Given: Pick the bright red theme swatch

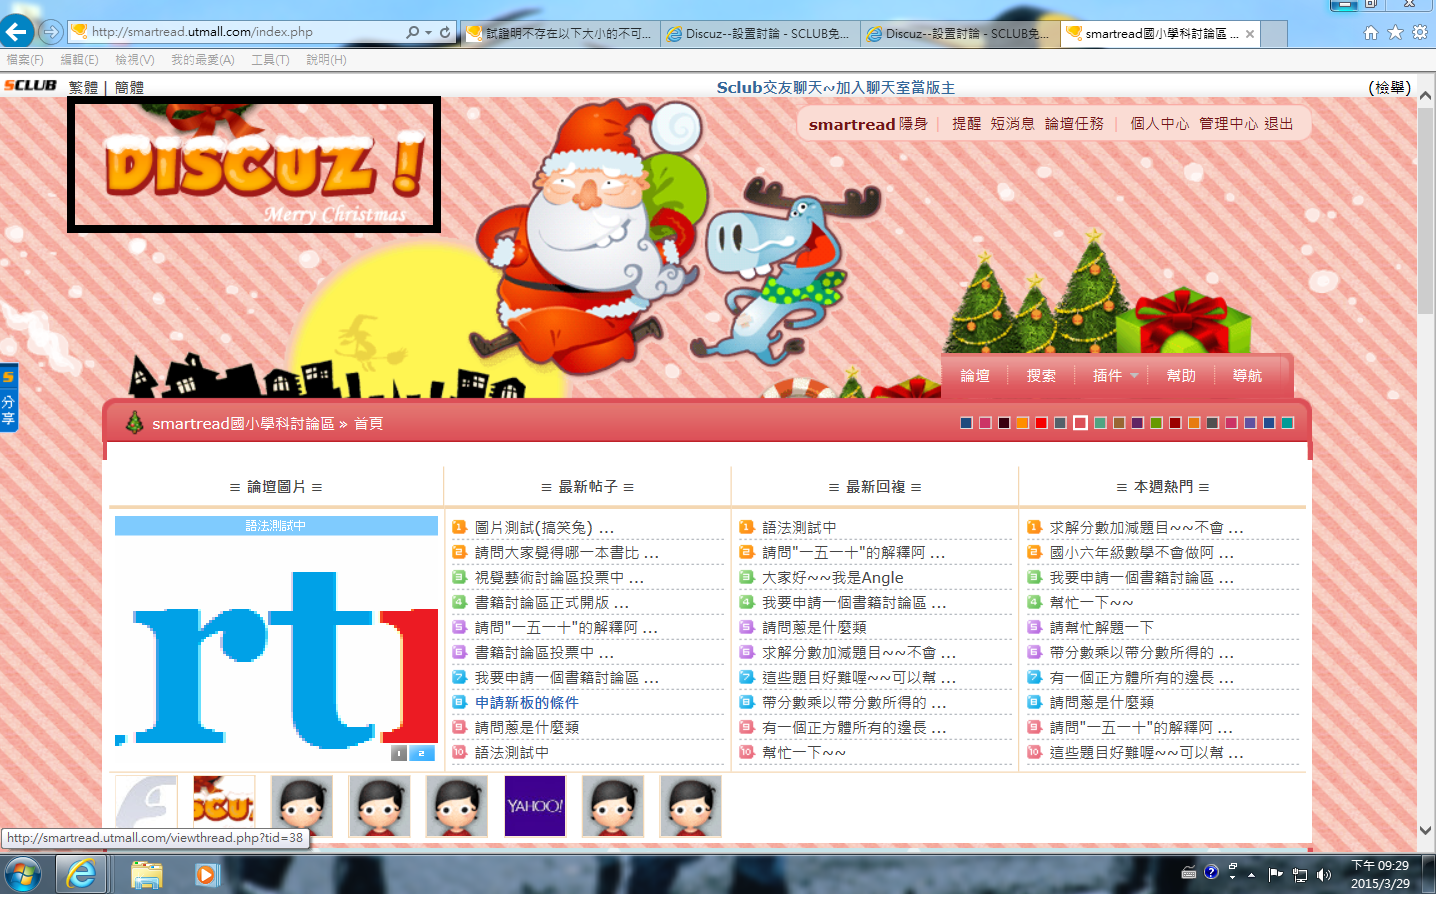Looking at the screenshot, I should [x=1041, y=423].
